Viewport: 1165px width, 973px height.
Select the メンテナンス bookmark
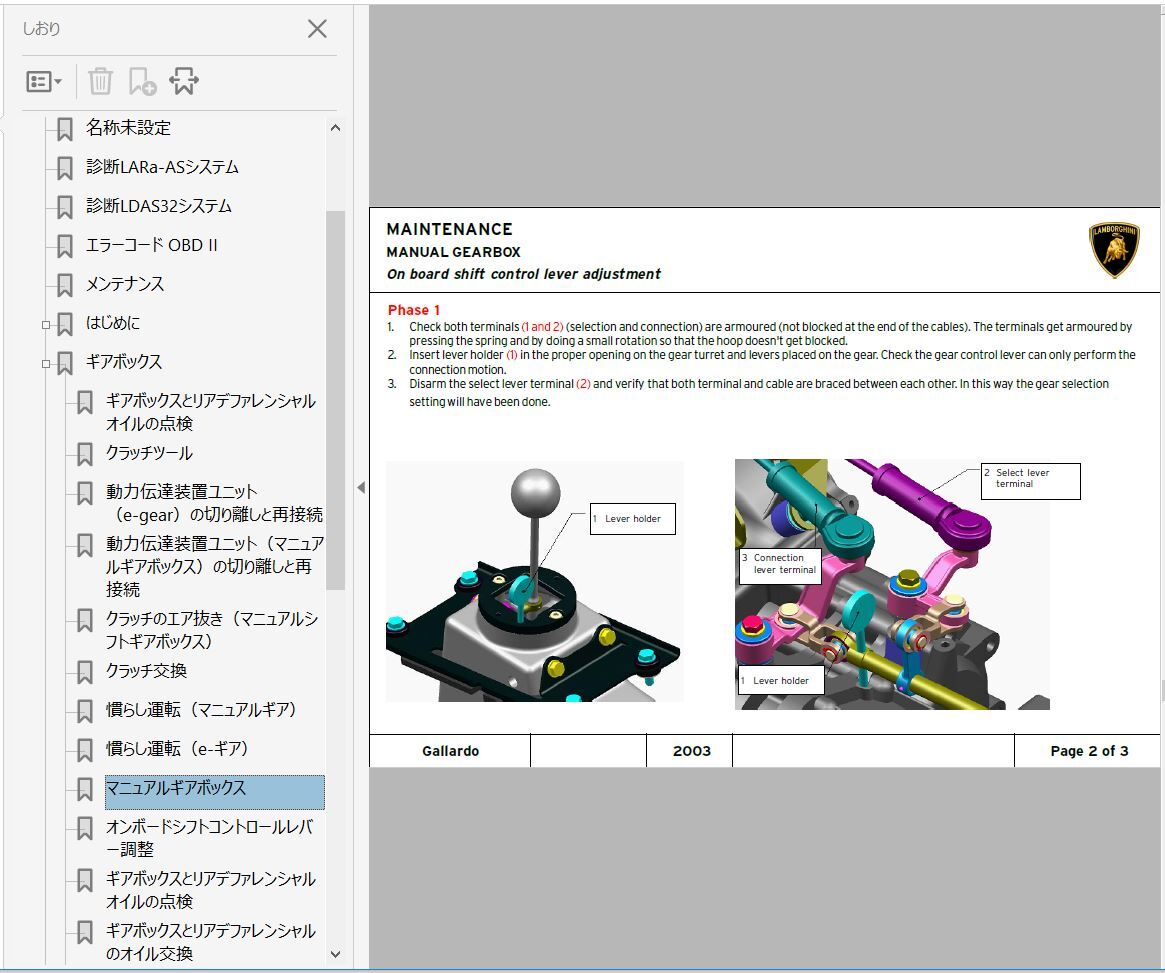tap(125, 284)
